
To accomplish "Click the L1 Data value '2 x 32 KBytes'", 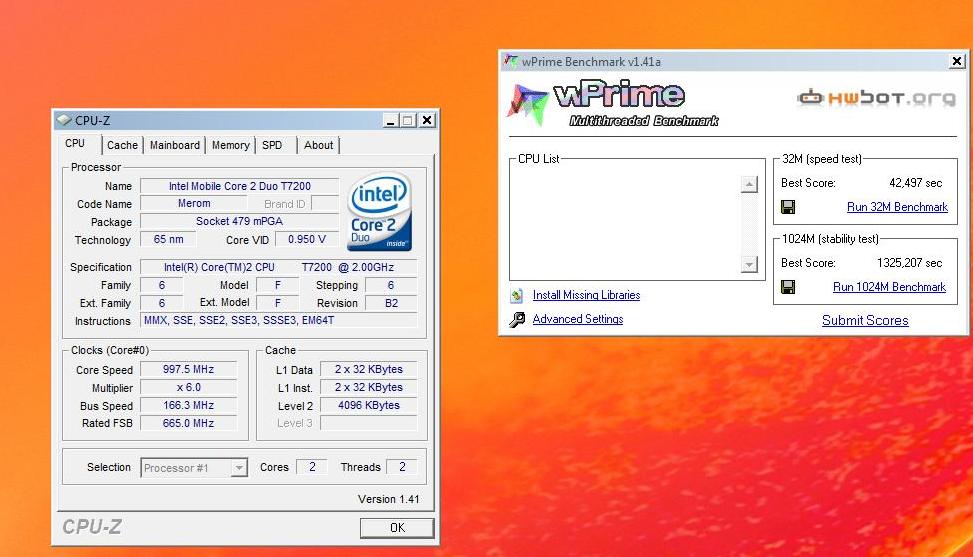I will [x=369, y=370].
